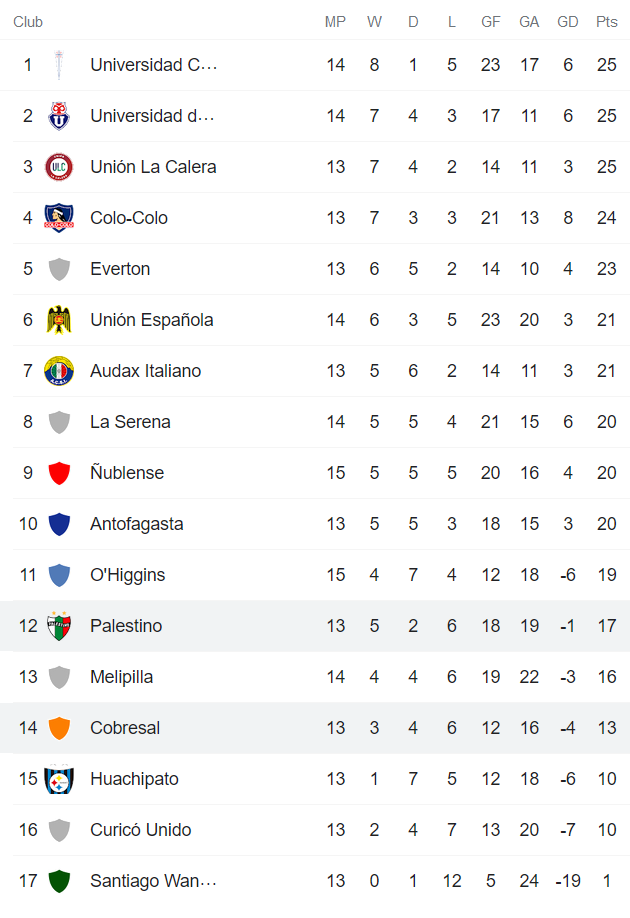The height and width of the screenshot is (918, 630).
Task: Click the Palestino club crest
Action: (x=59, y=626)
